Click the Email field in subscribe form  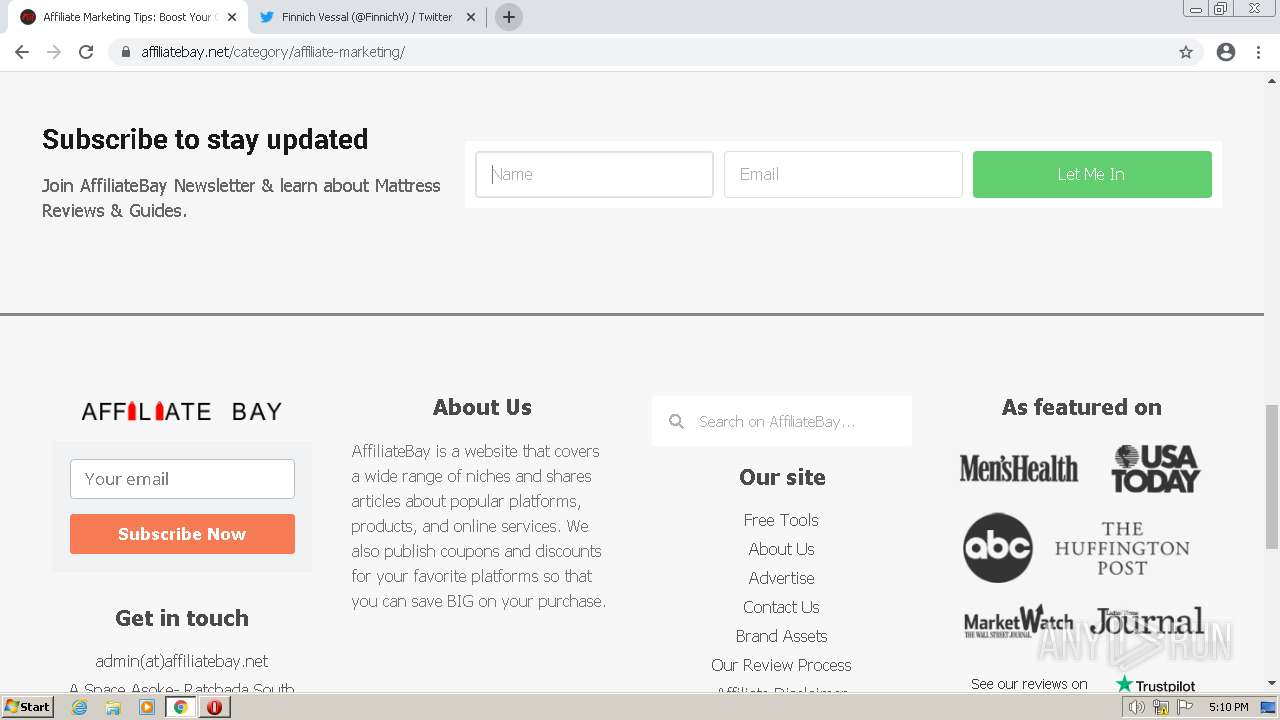point(843,174)
